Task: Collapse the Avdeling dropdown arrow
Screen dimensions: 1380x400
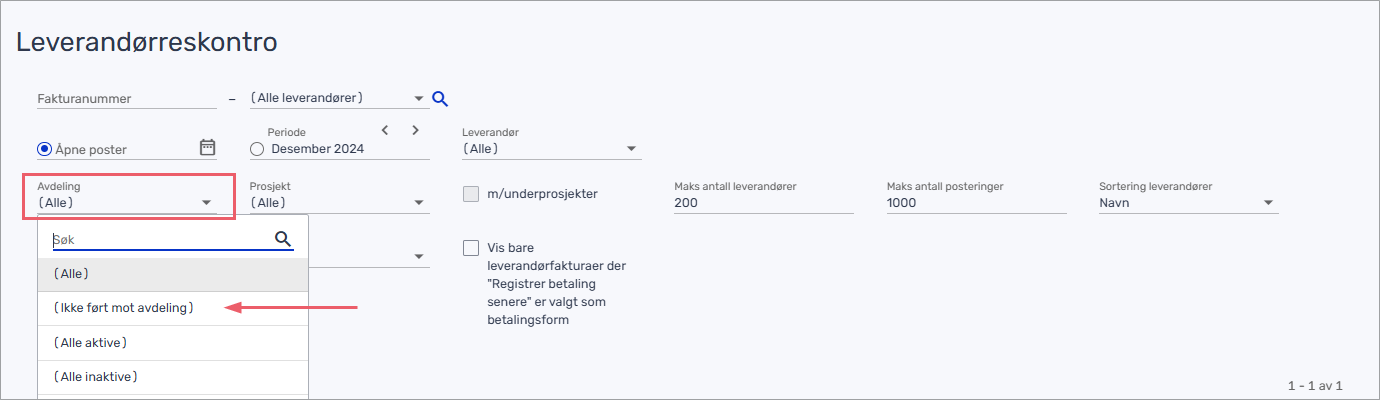Action: point(207,203)
